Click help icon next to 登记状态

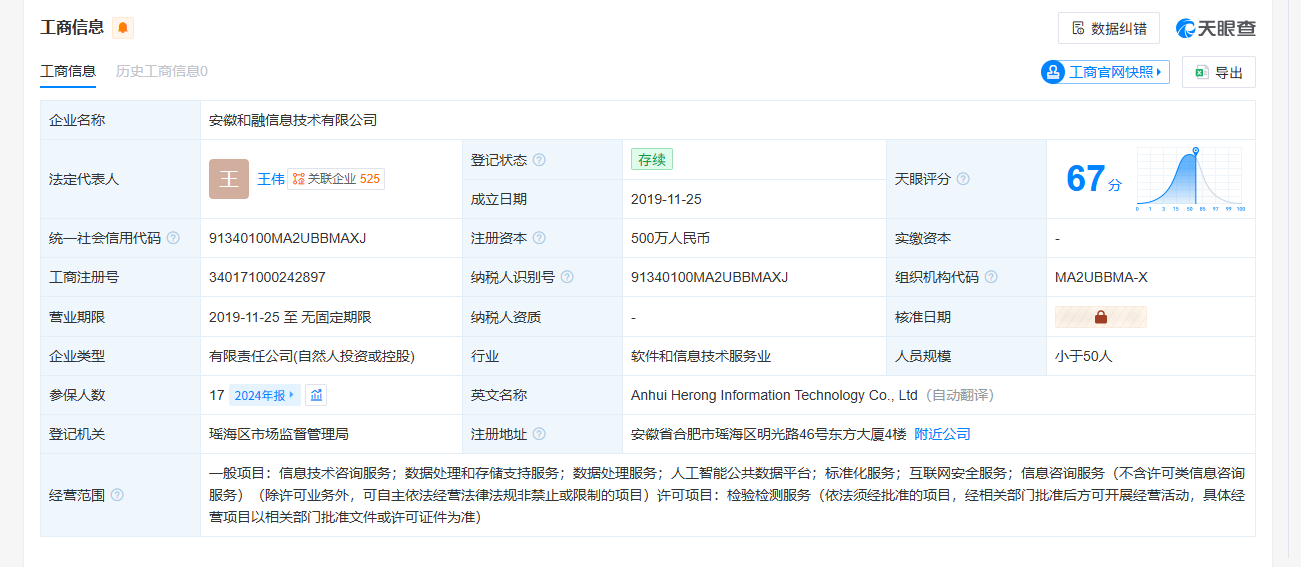(539, 160)
